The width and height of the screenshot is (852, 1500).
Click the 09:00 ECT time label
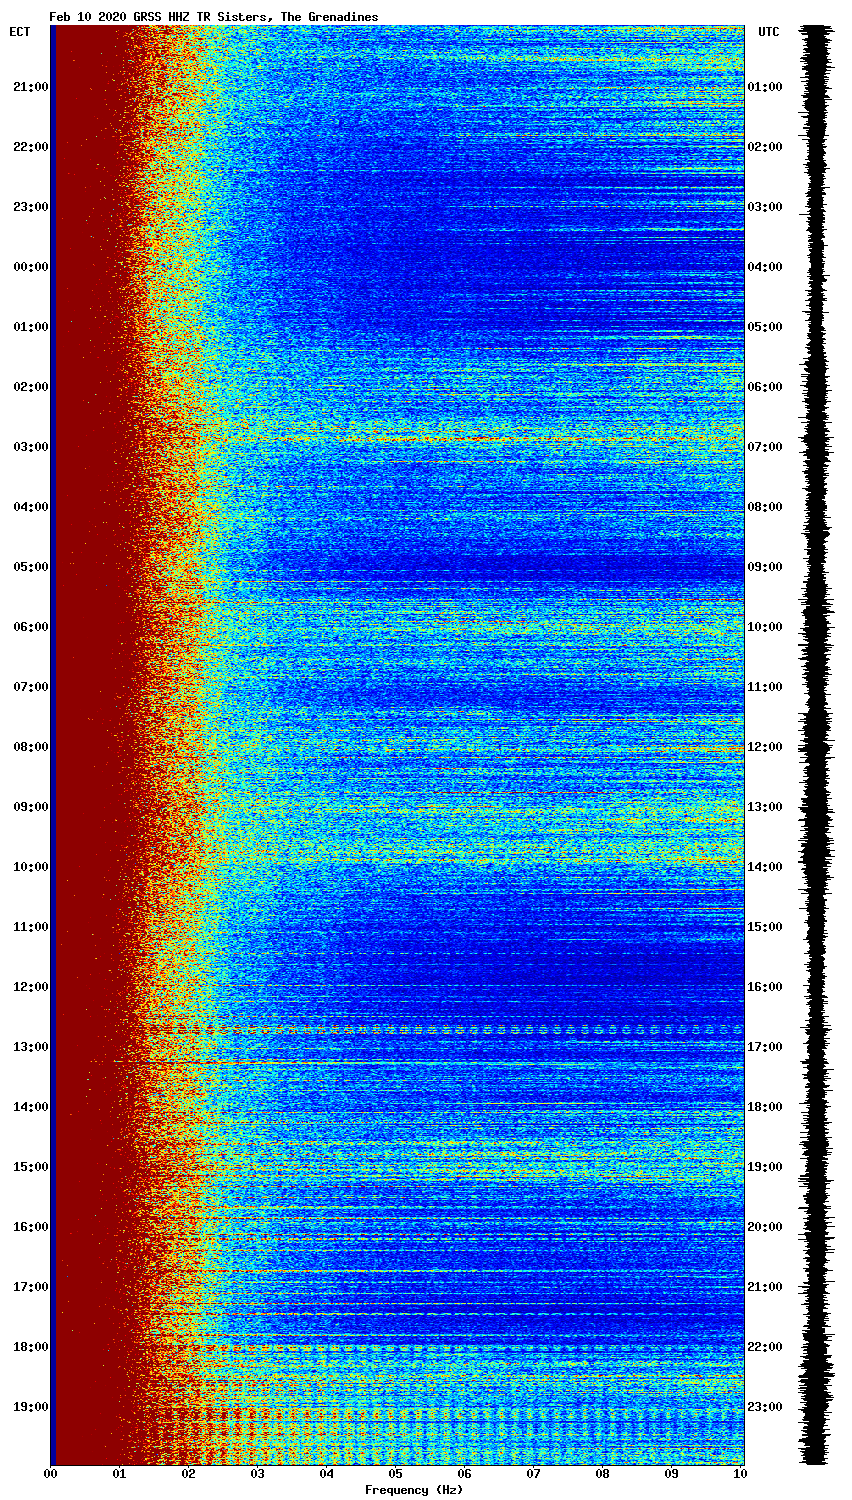pyautogui.click(x=29, y=807)
